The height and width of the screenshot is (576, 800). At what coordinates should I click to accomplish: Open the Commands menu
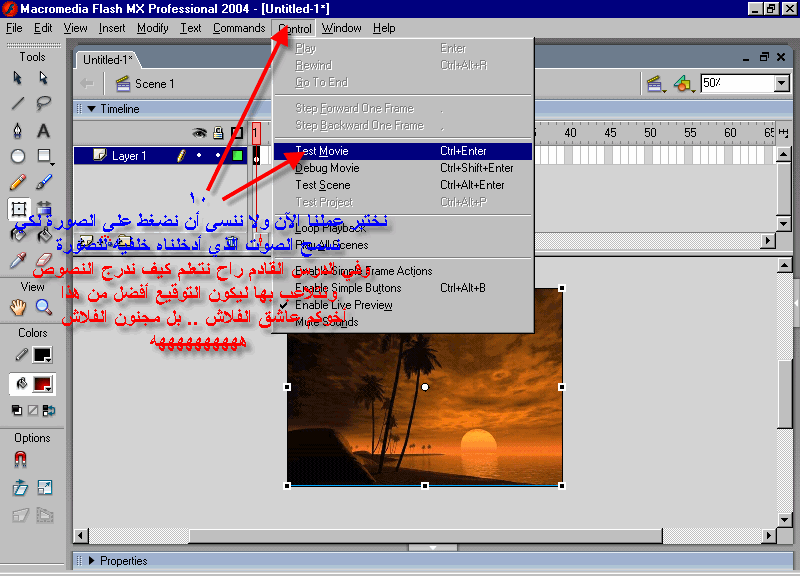[x=239, y=28]
